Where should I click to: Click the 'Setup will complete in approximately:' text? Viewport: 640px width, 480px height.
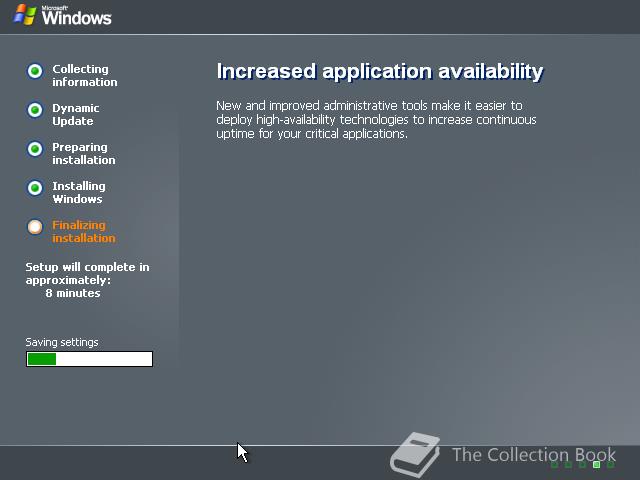tap(87, 273)
